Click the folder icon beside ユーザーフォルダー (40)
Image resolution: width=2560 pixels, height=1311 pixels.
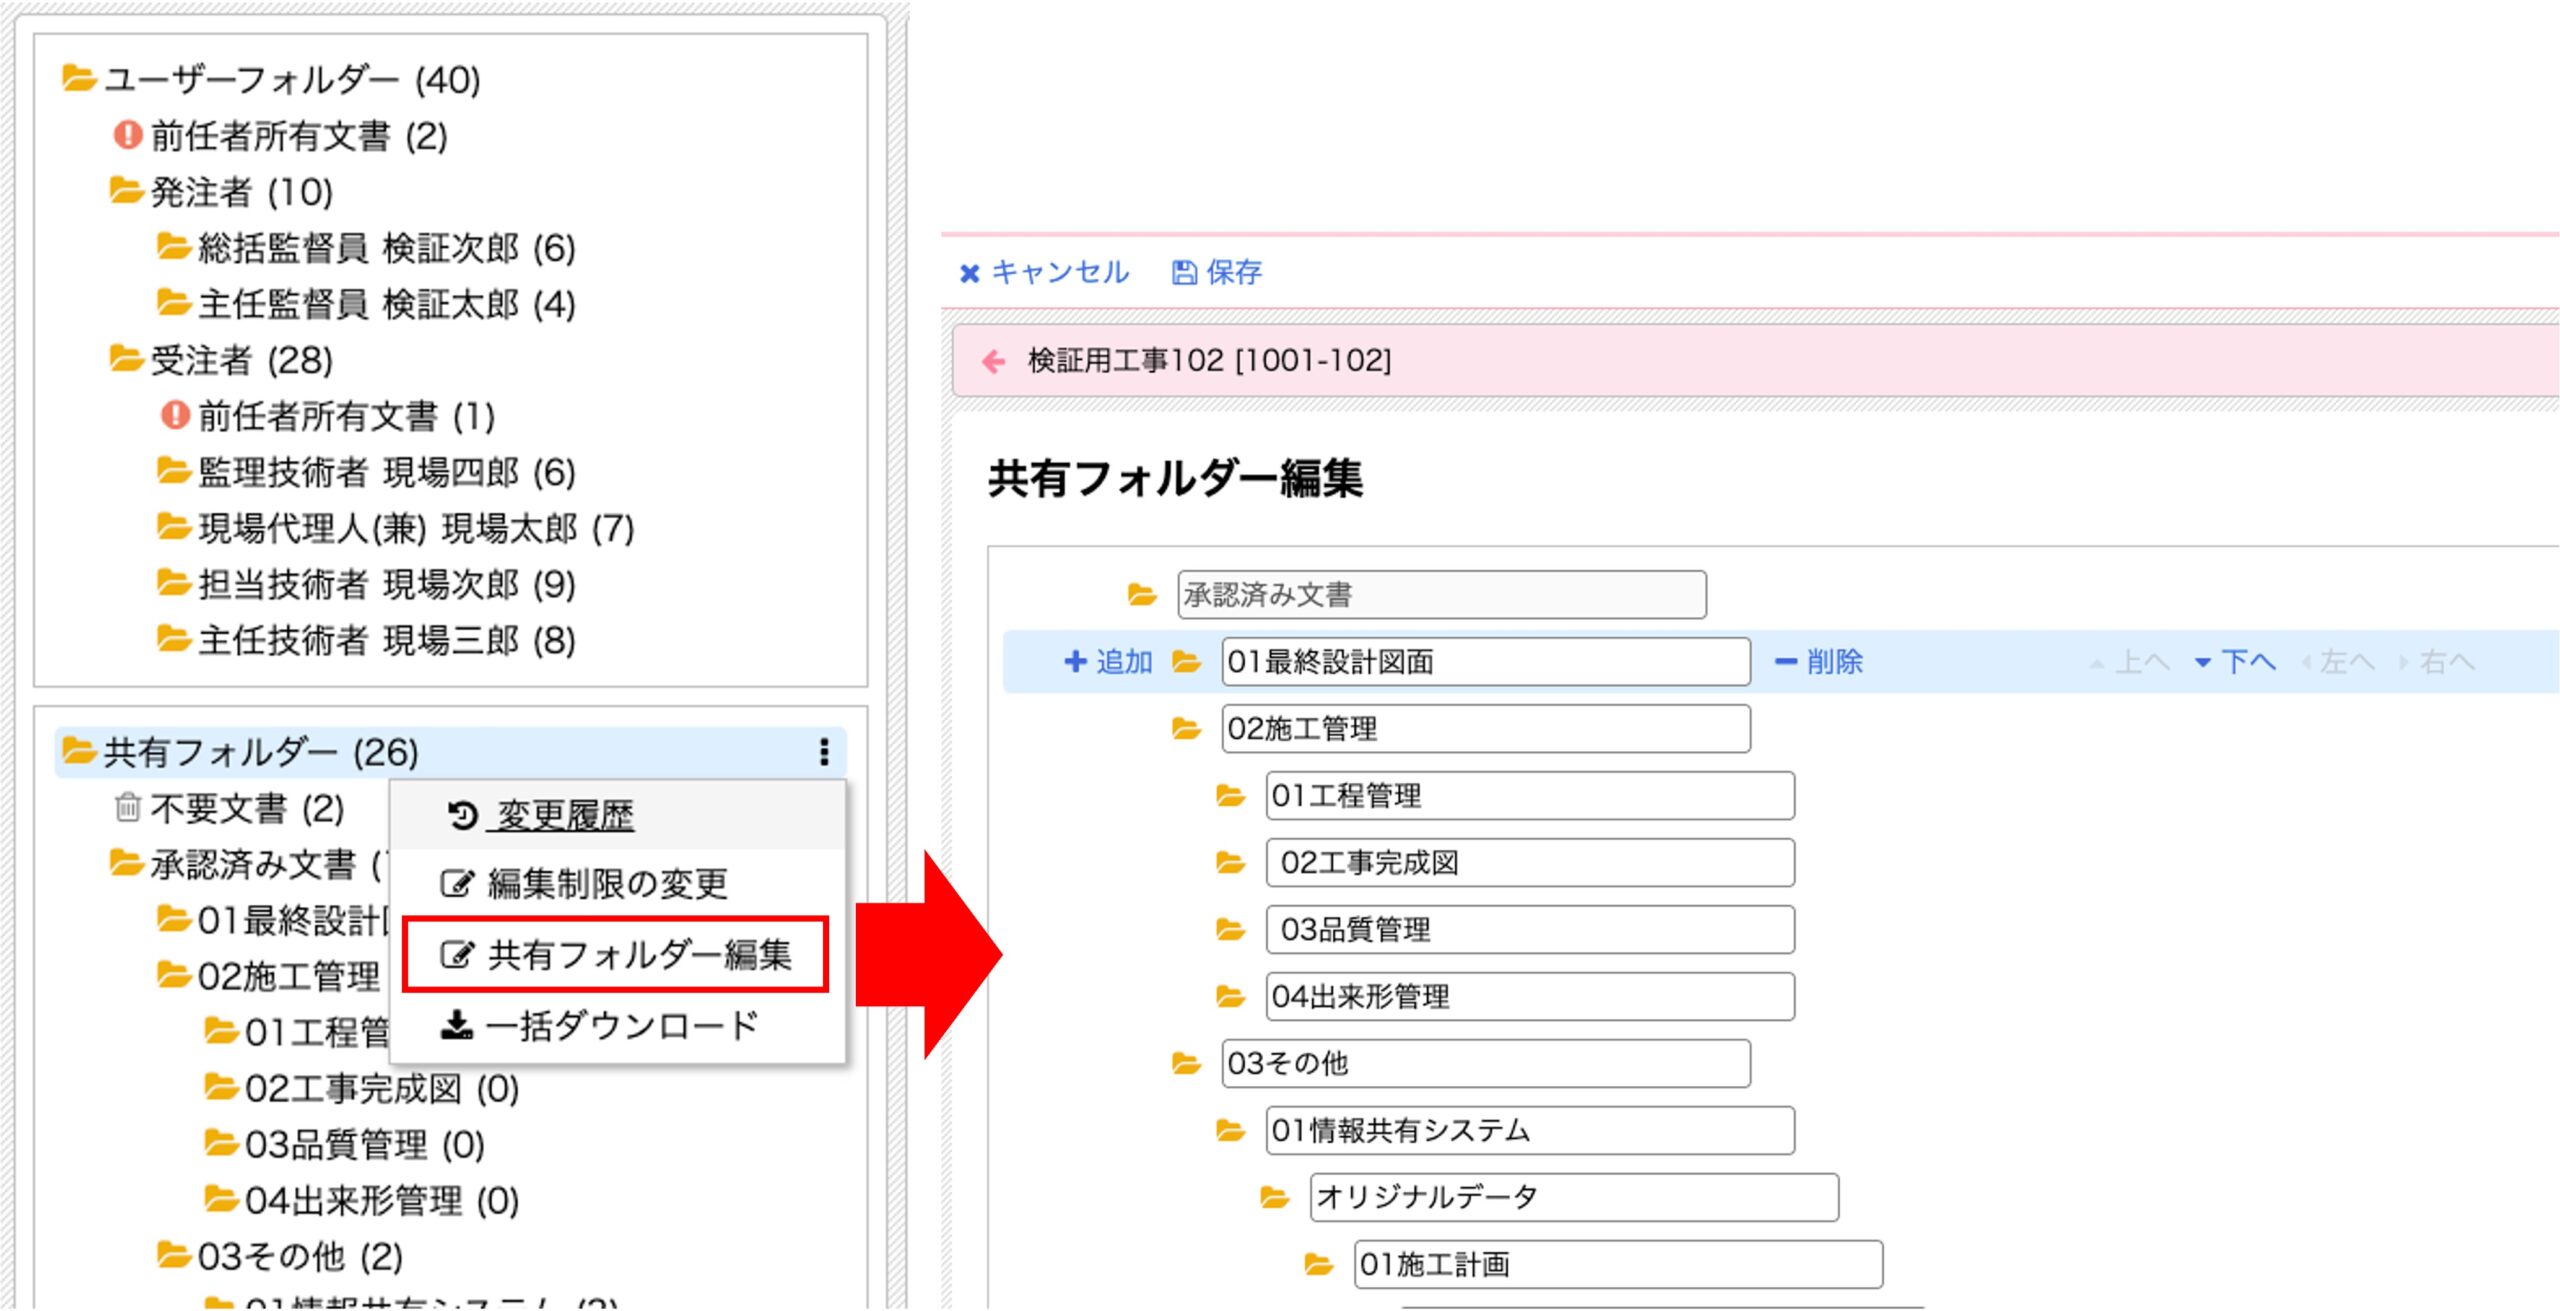(79, 78)
